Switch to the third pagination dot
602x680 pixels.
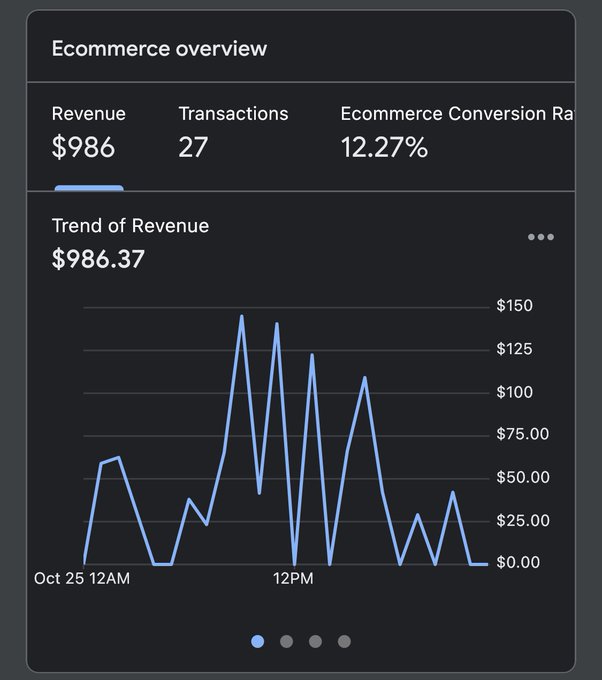(315, 641)
